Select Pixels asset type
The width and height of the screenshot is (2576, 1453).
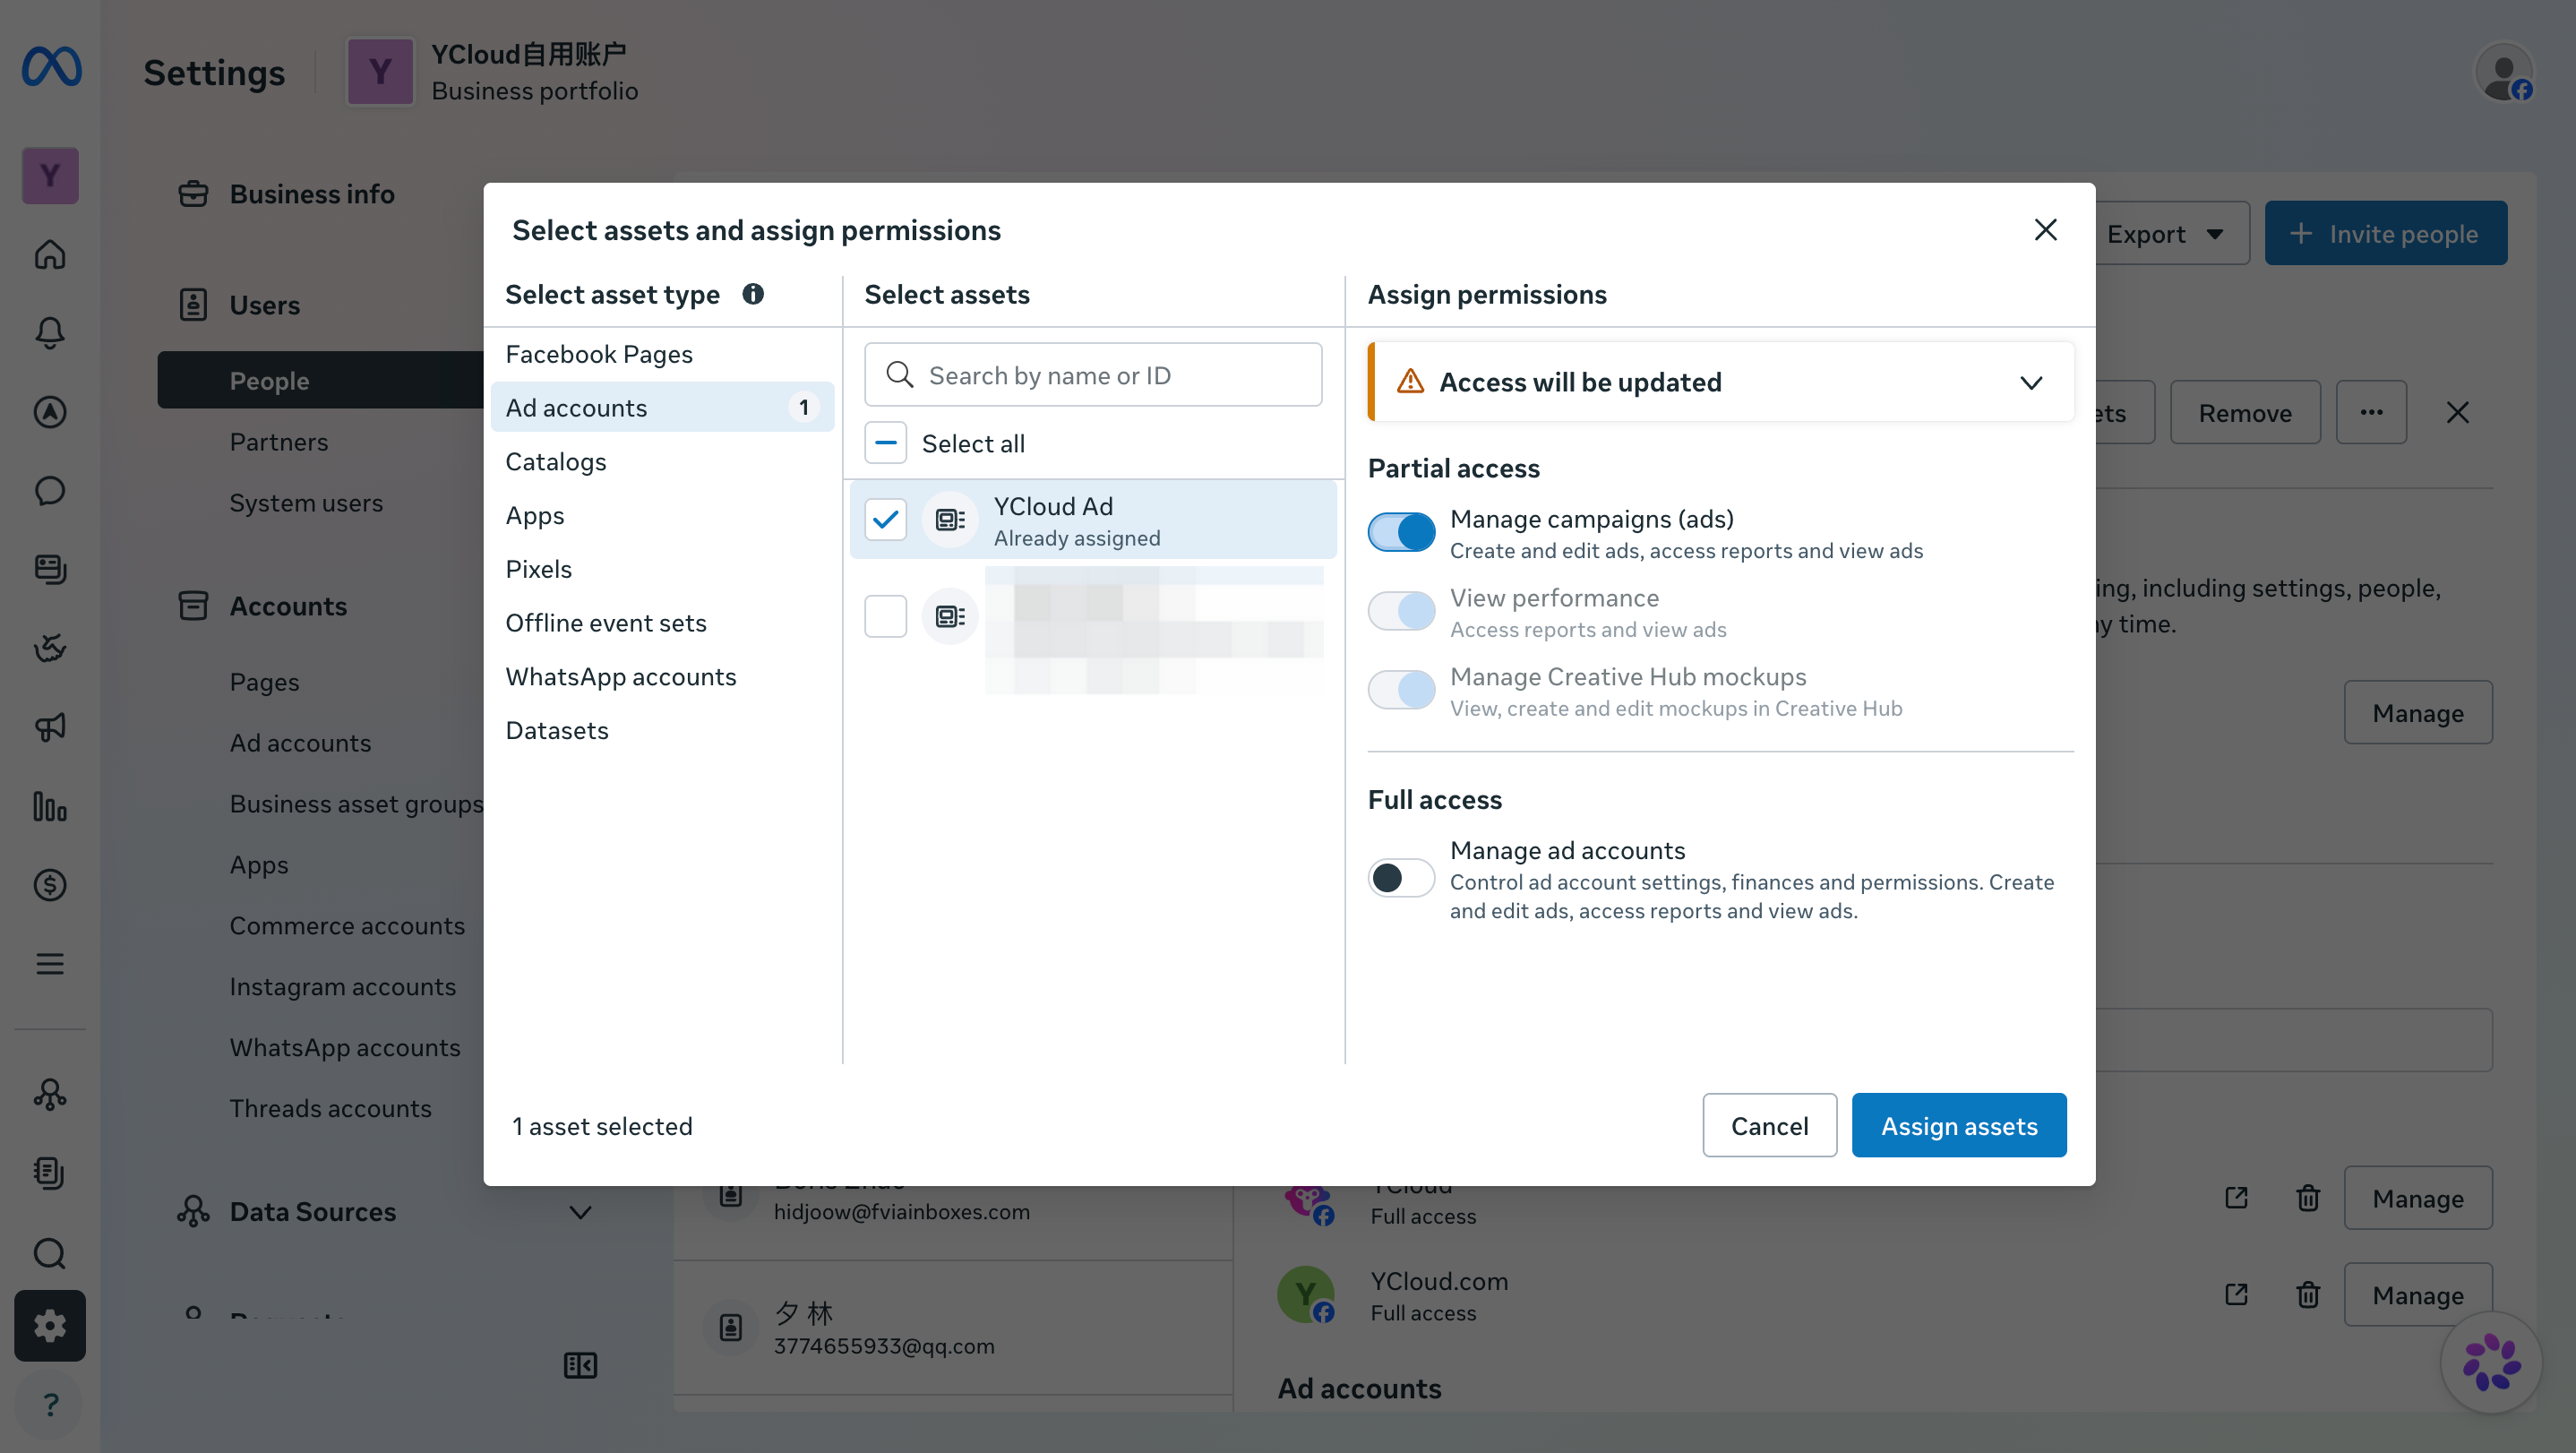[662, 569]
